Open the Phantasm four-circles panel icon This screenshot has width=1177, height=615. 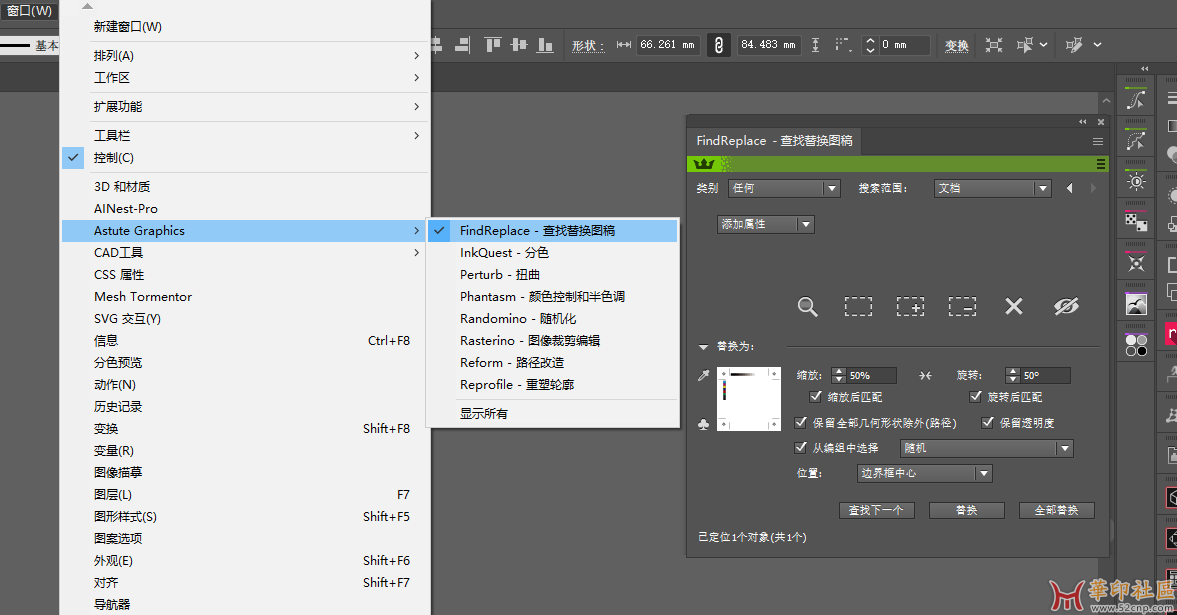point(1136,345)
